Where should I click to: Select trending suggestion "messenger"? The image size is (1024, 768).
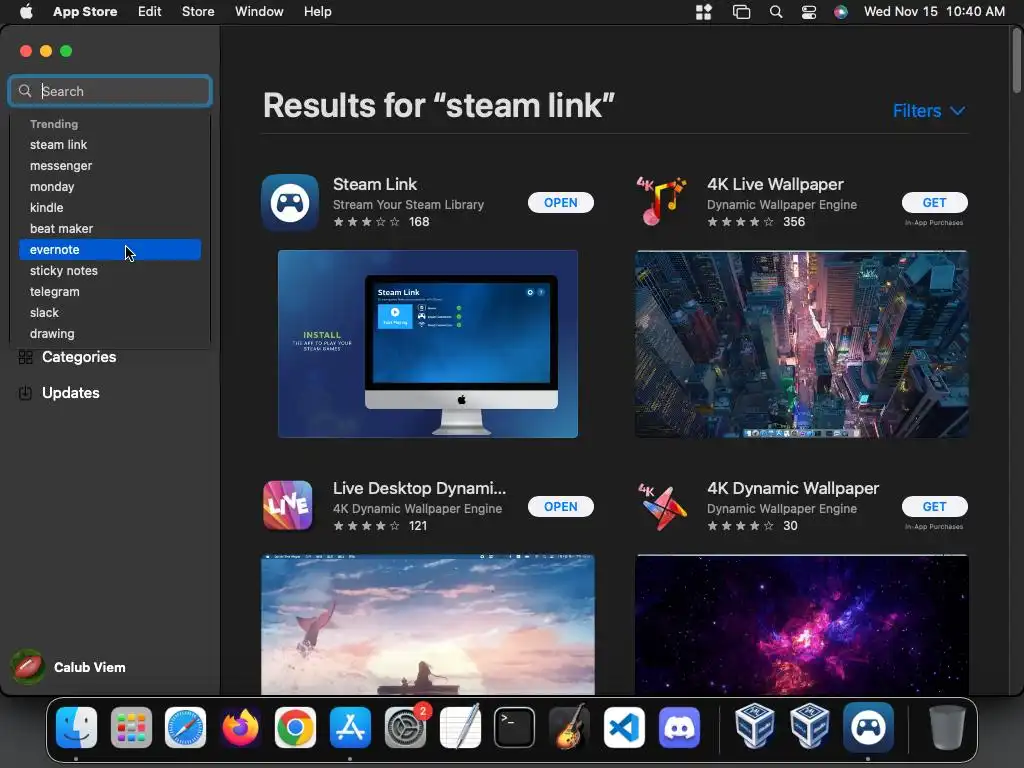coord(110,166)
